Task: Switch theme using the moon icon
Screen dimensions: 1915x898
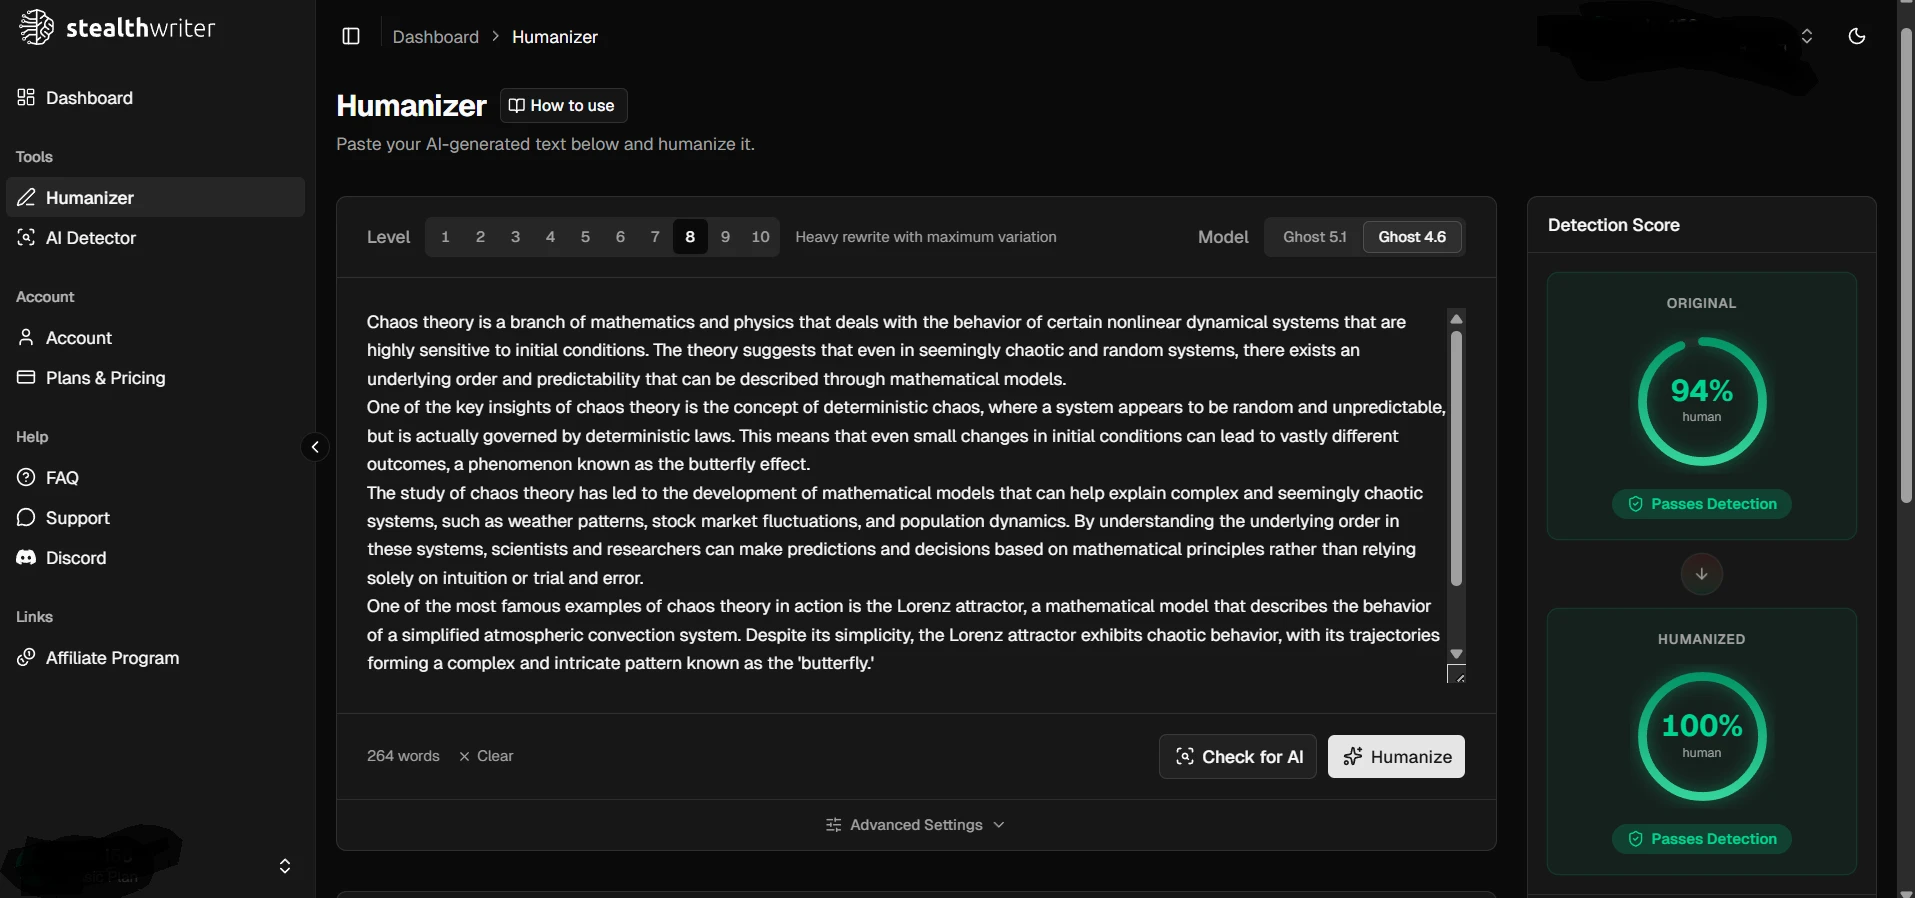Action: (1857, 36)
